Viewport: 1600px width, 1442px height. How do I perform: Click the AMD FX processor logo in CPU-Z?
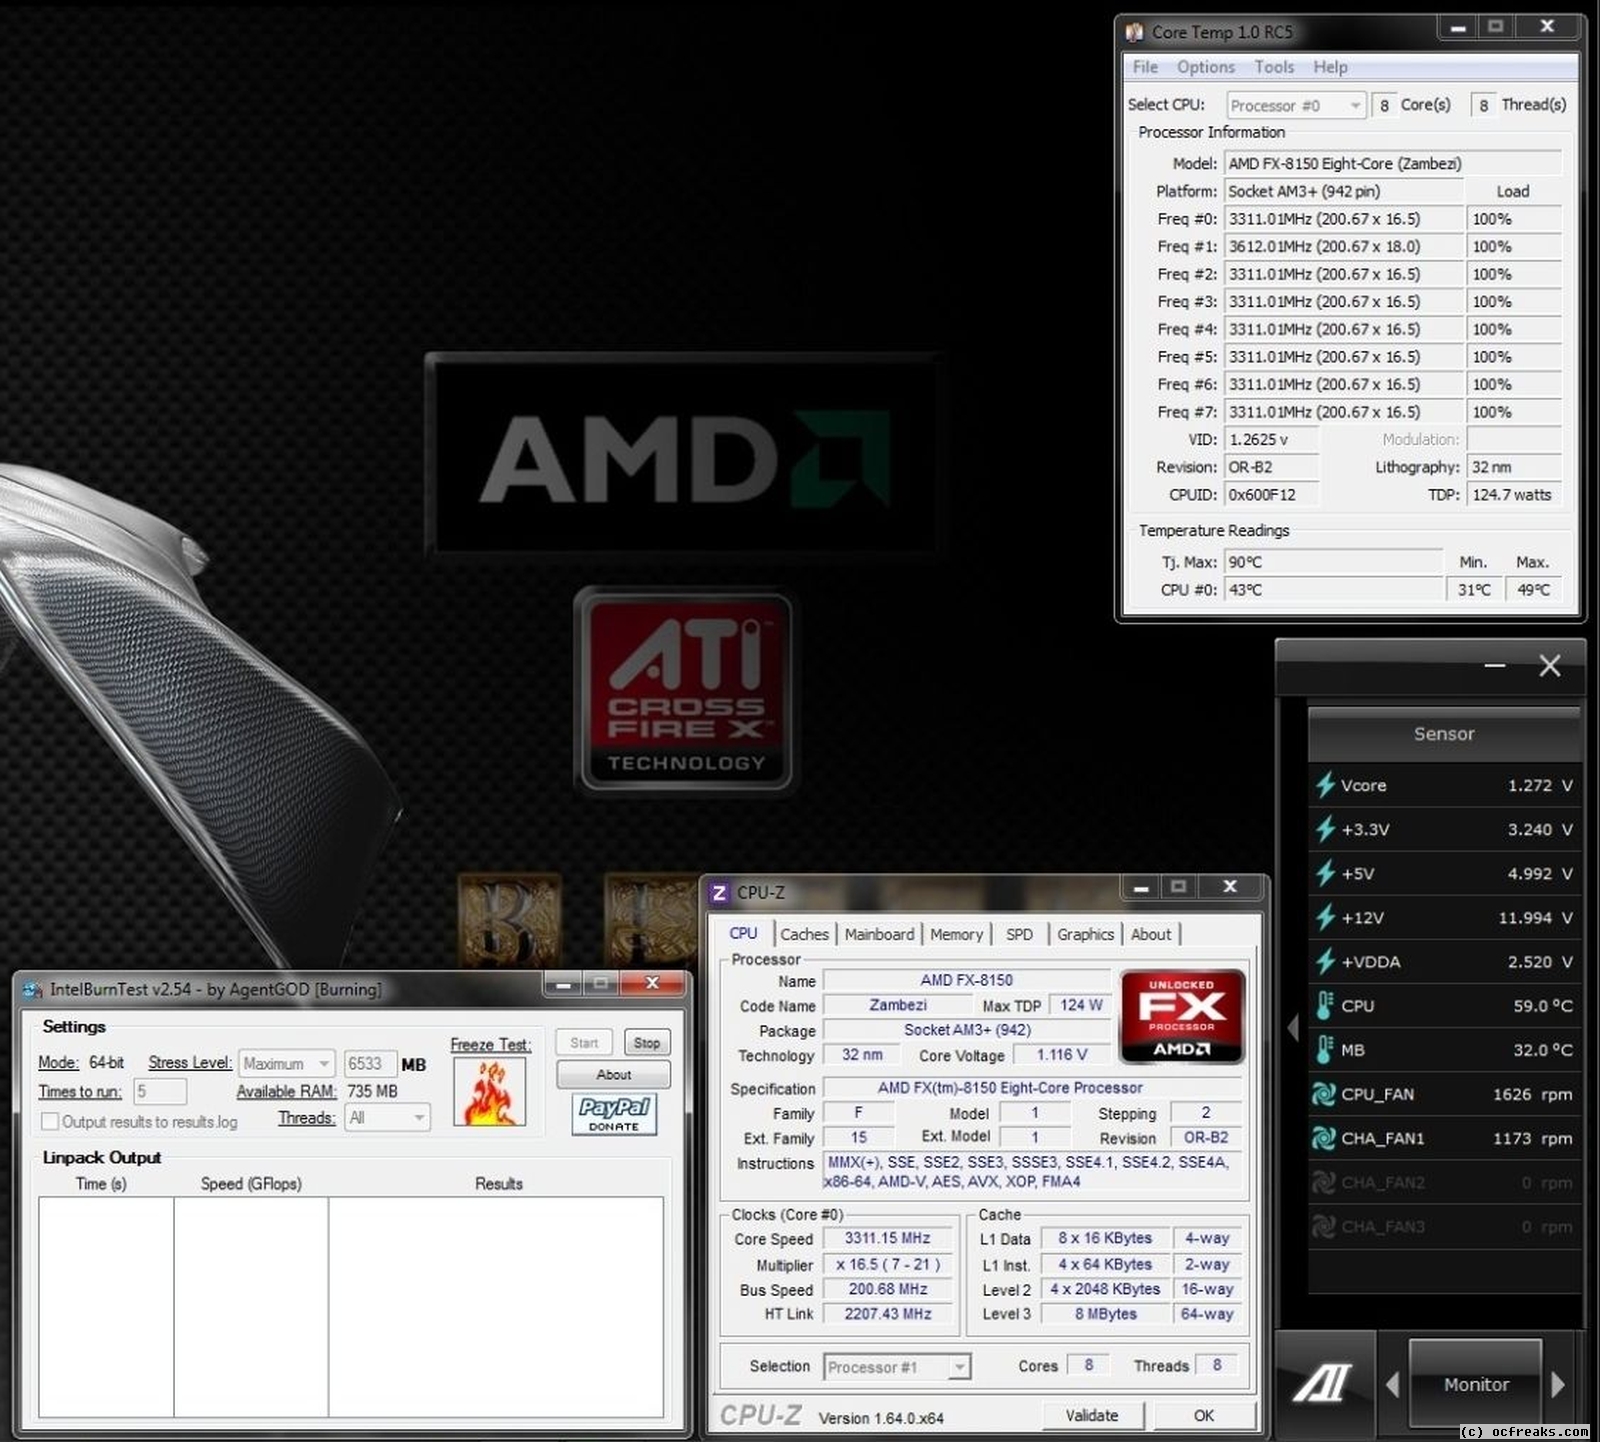click(1182, 1016)
